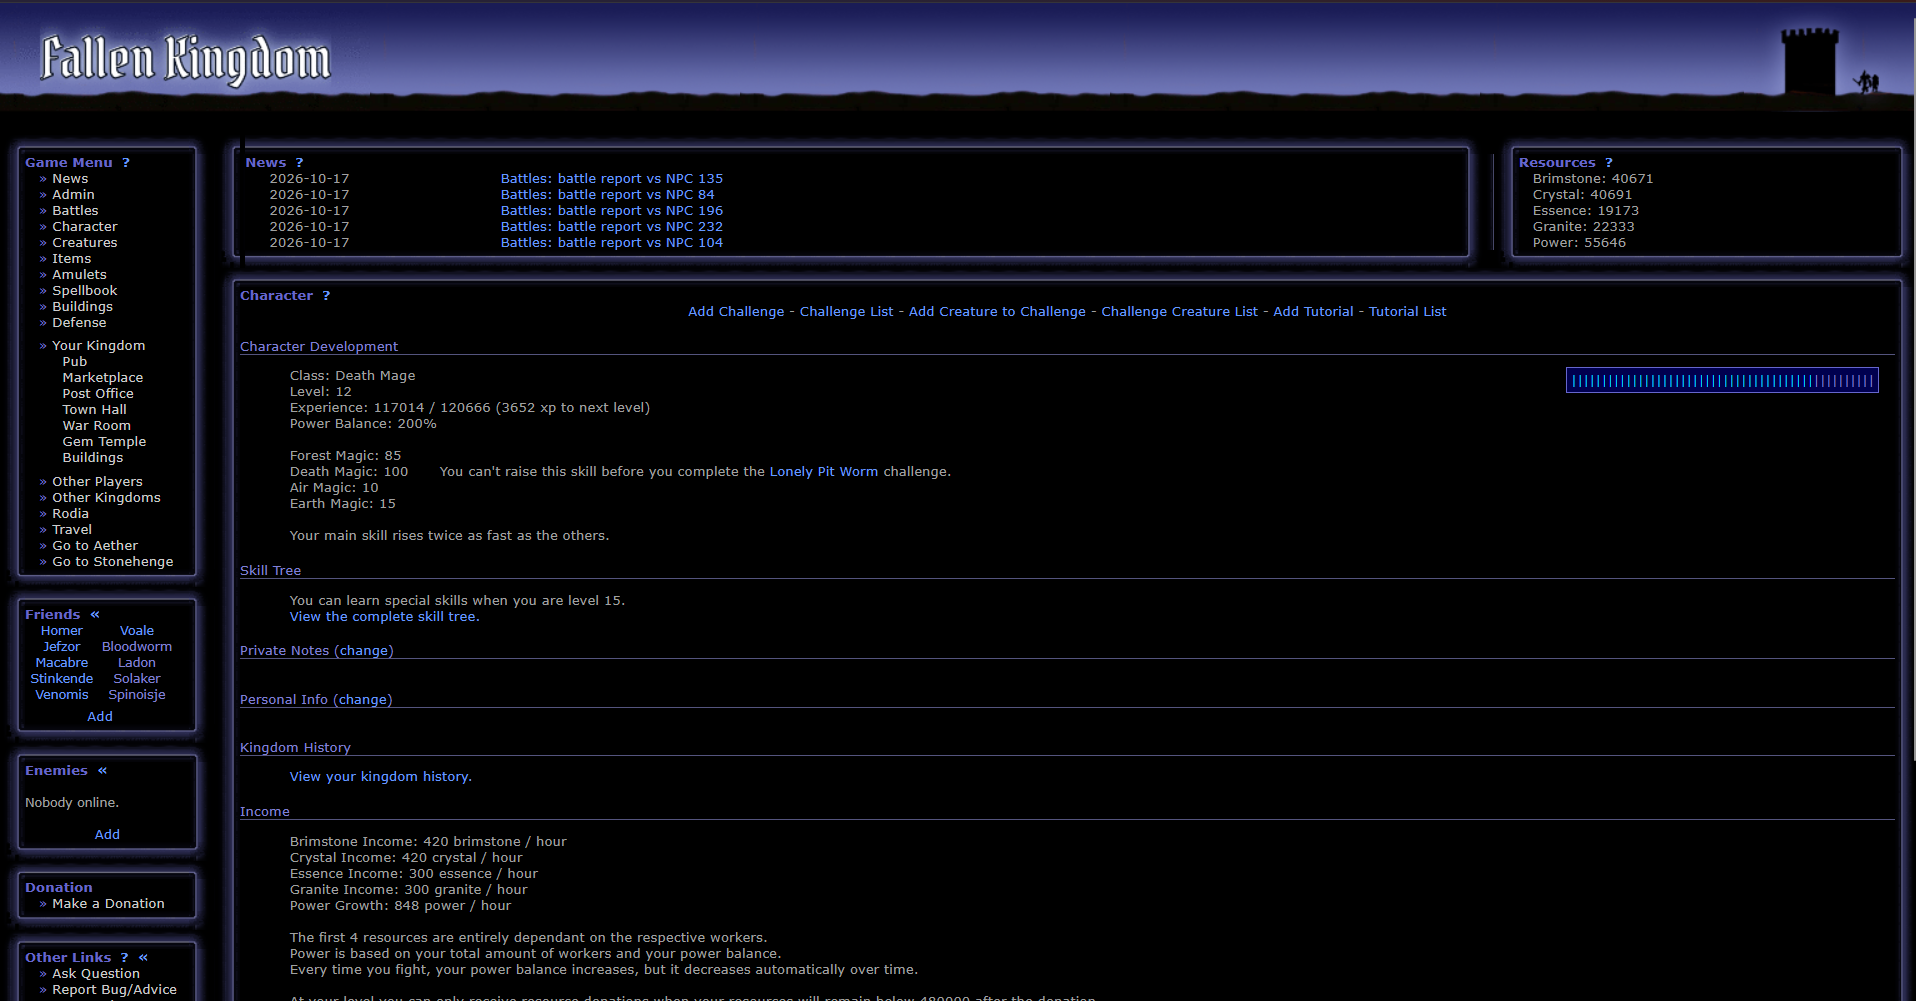Screen dimensions: 1916x1001
Task: Open the Town Hall page
Action: [95, 410]
